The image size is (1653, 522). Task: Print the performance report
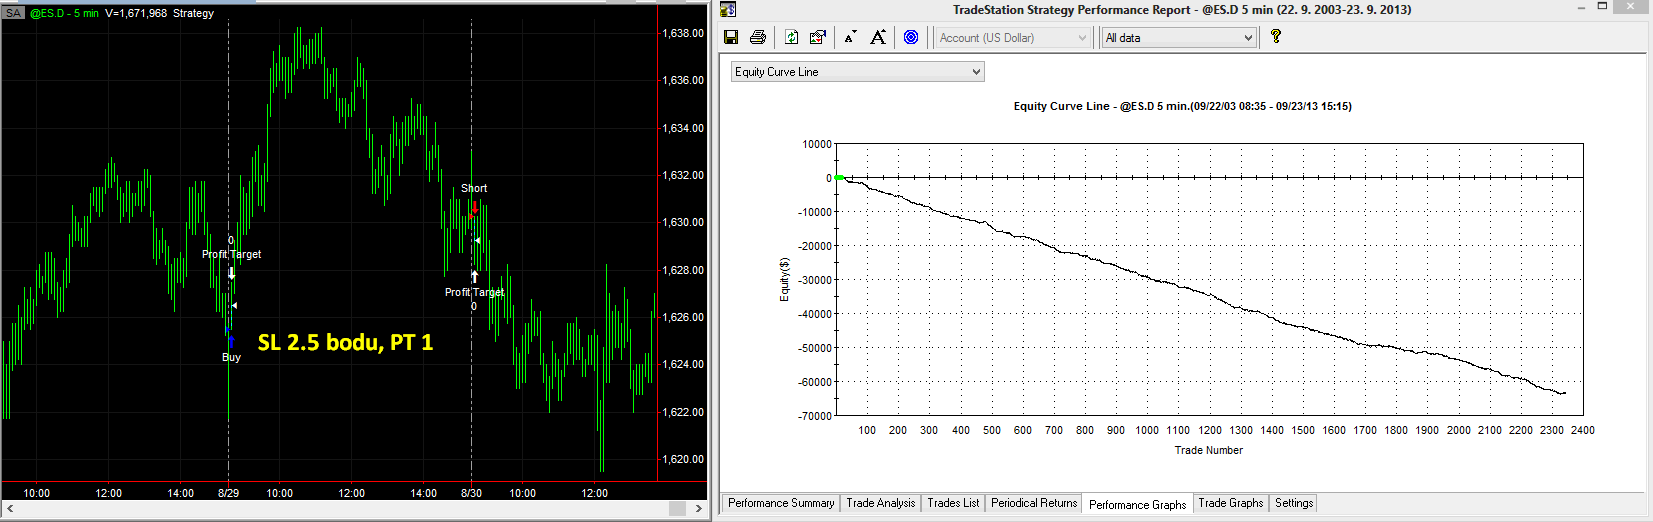coord(758,37)
